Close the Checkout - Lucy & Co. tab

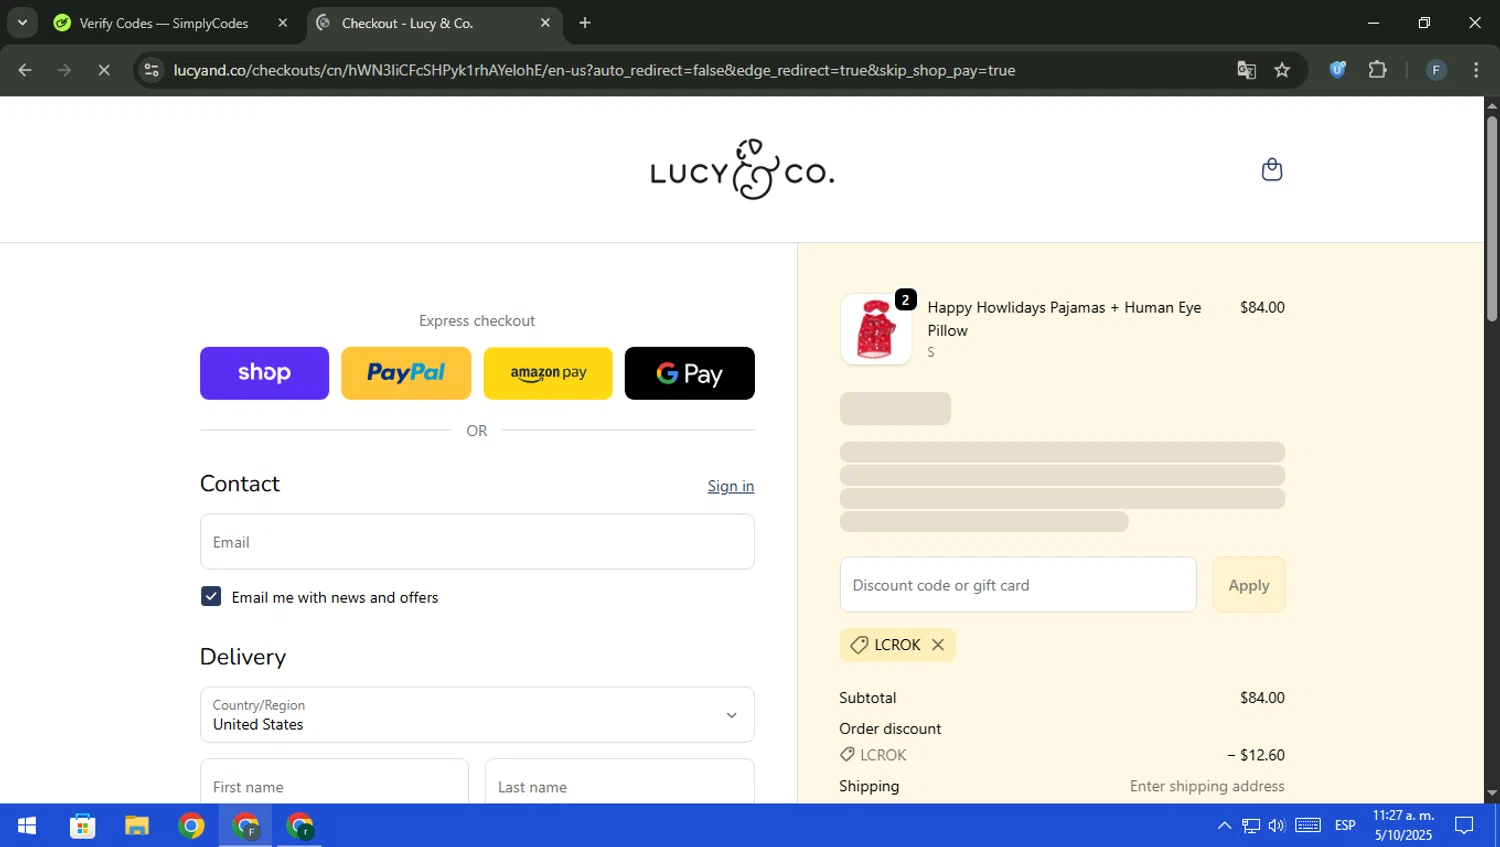click(545, 23)
